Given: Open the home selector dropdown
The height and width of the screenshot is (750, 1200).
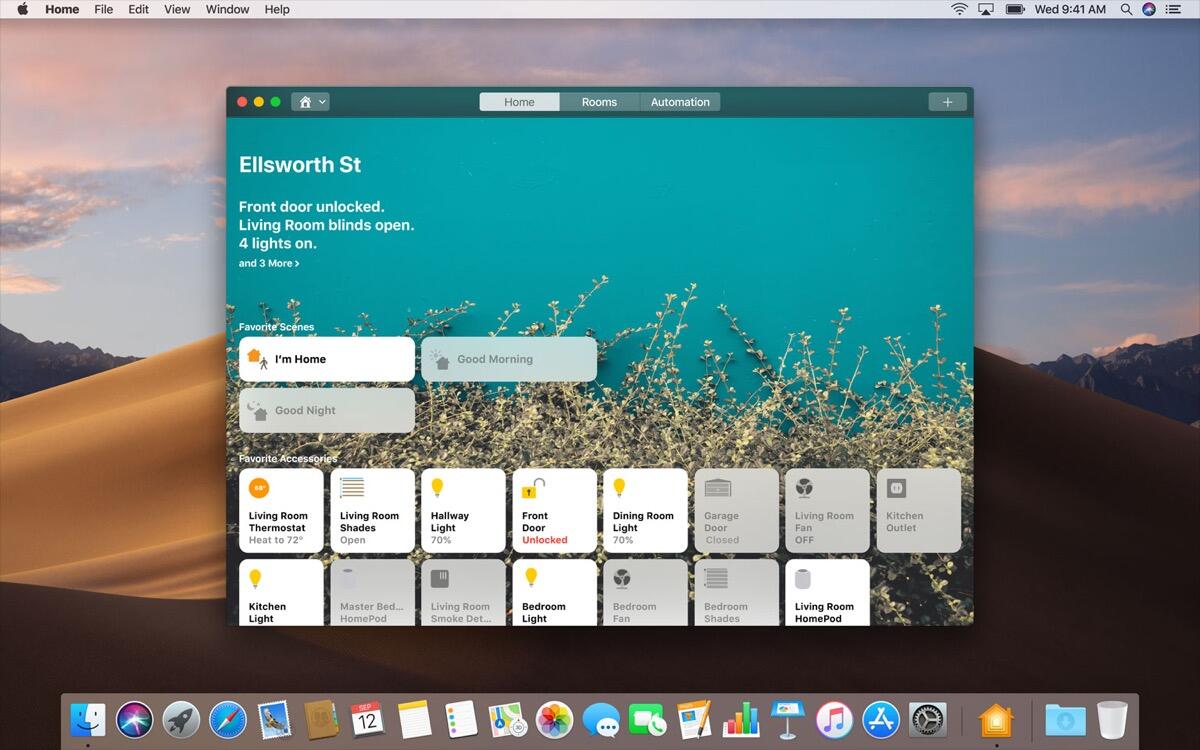Looking at the screenshot, I should click(x=310, y=102).
